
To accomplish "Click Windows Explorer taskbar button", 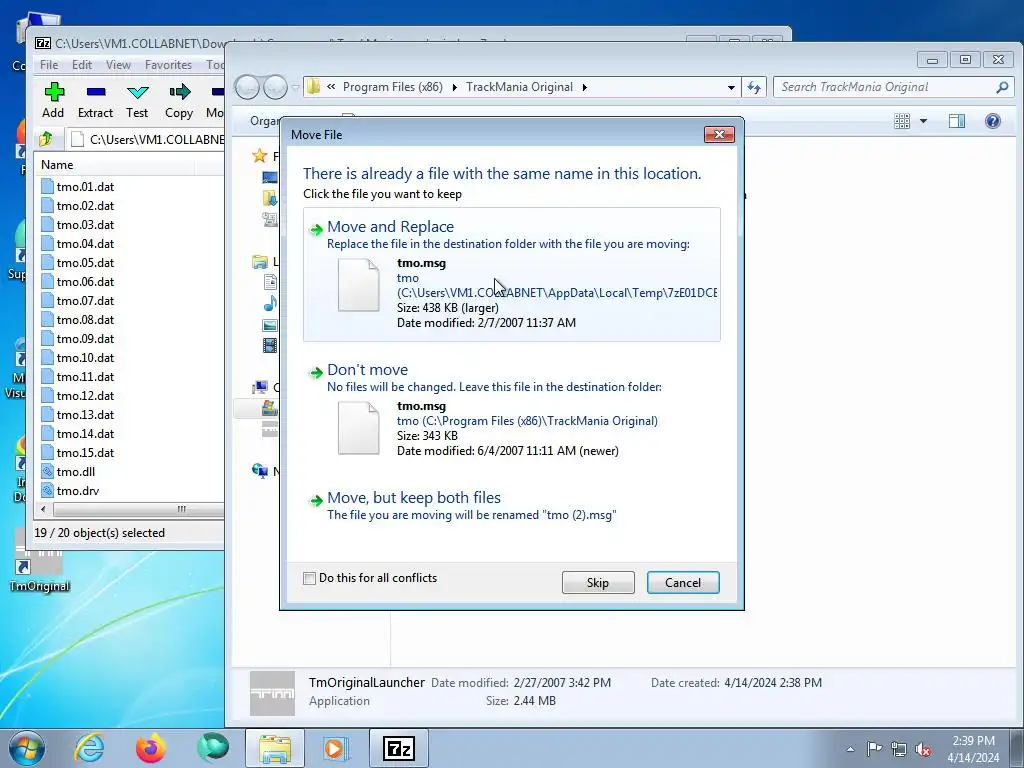I will point(275,748).
